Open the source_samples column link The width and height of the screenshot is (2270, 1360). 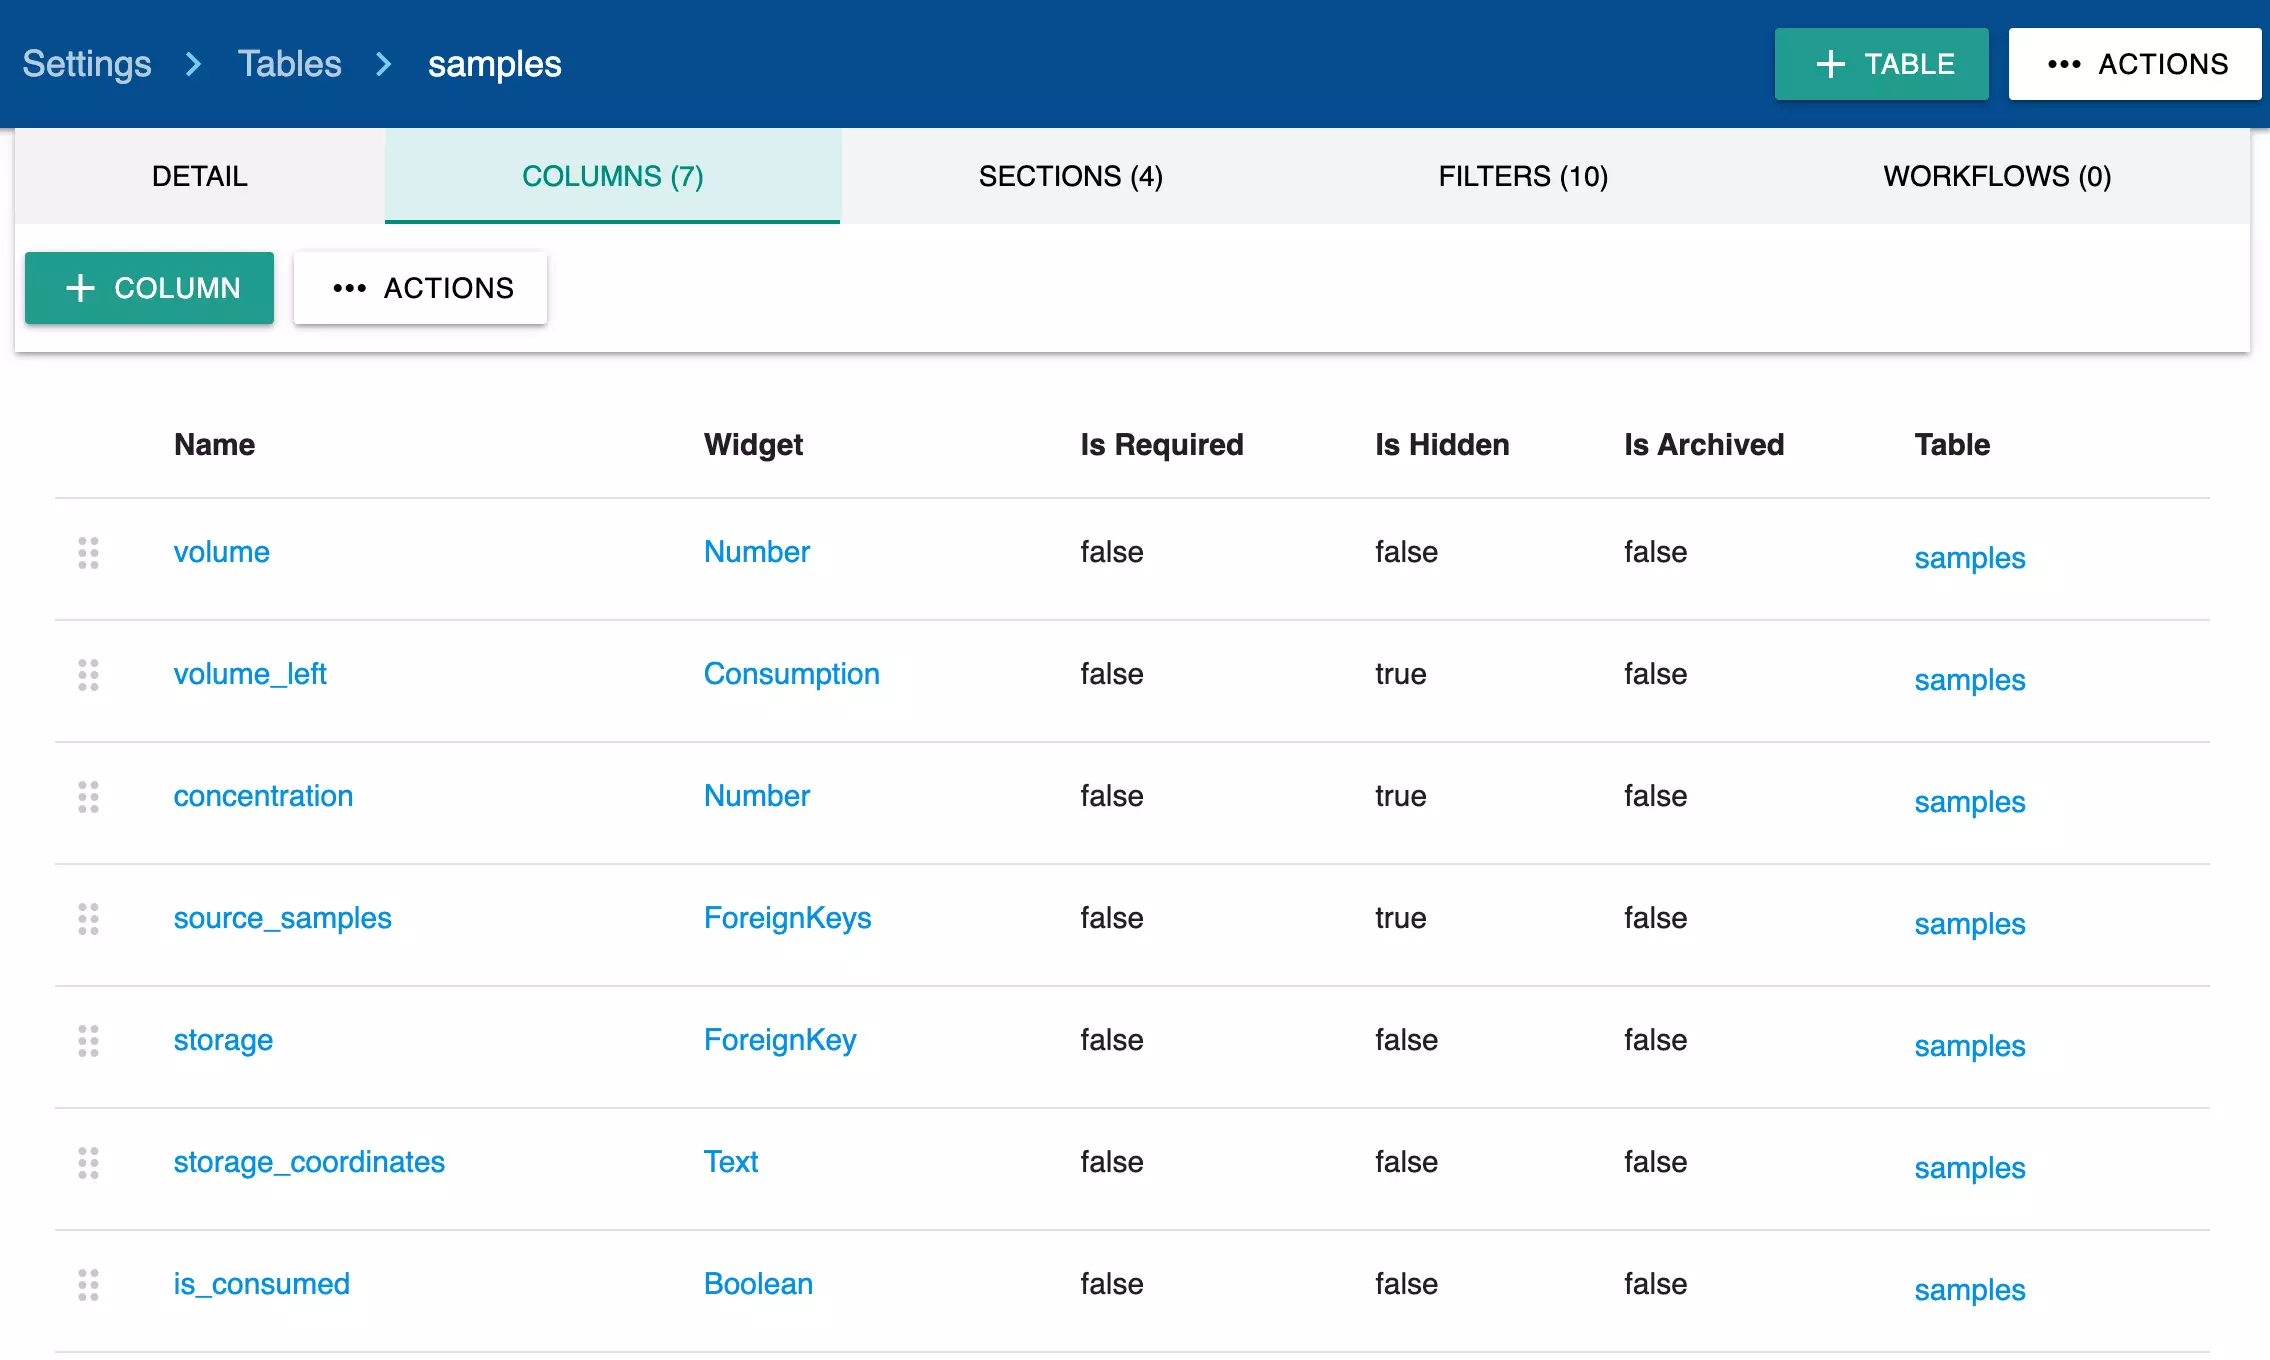[282, 918]
